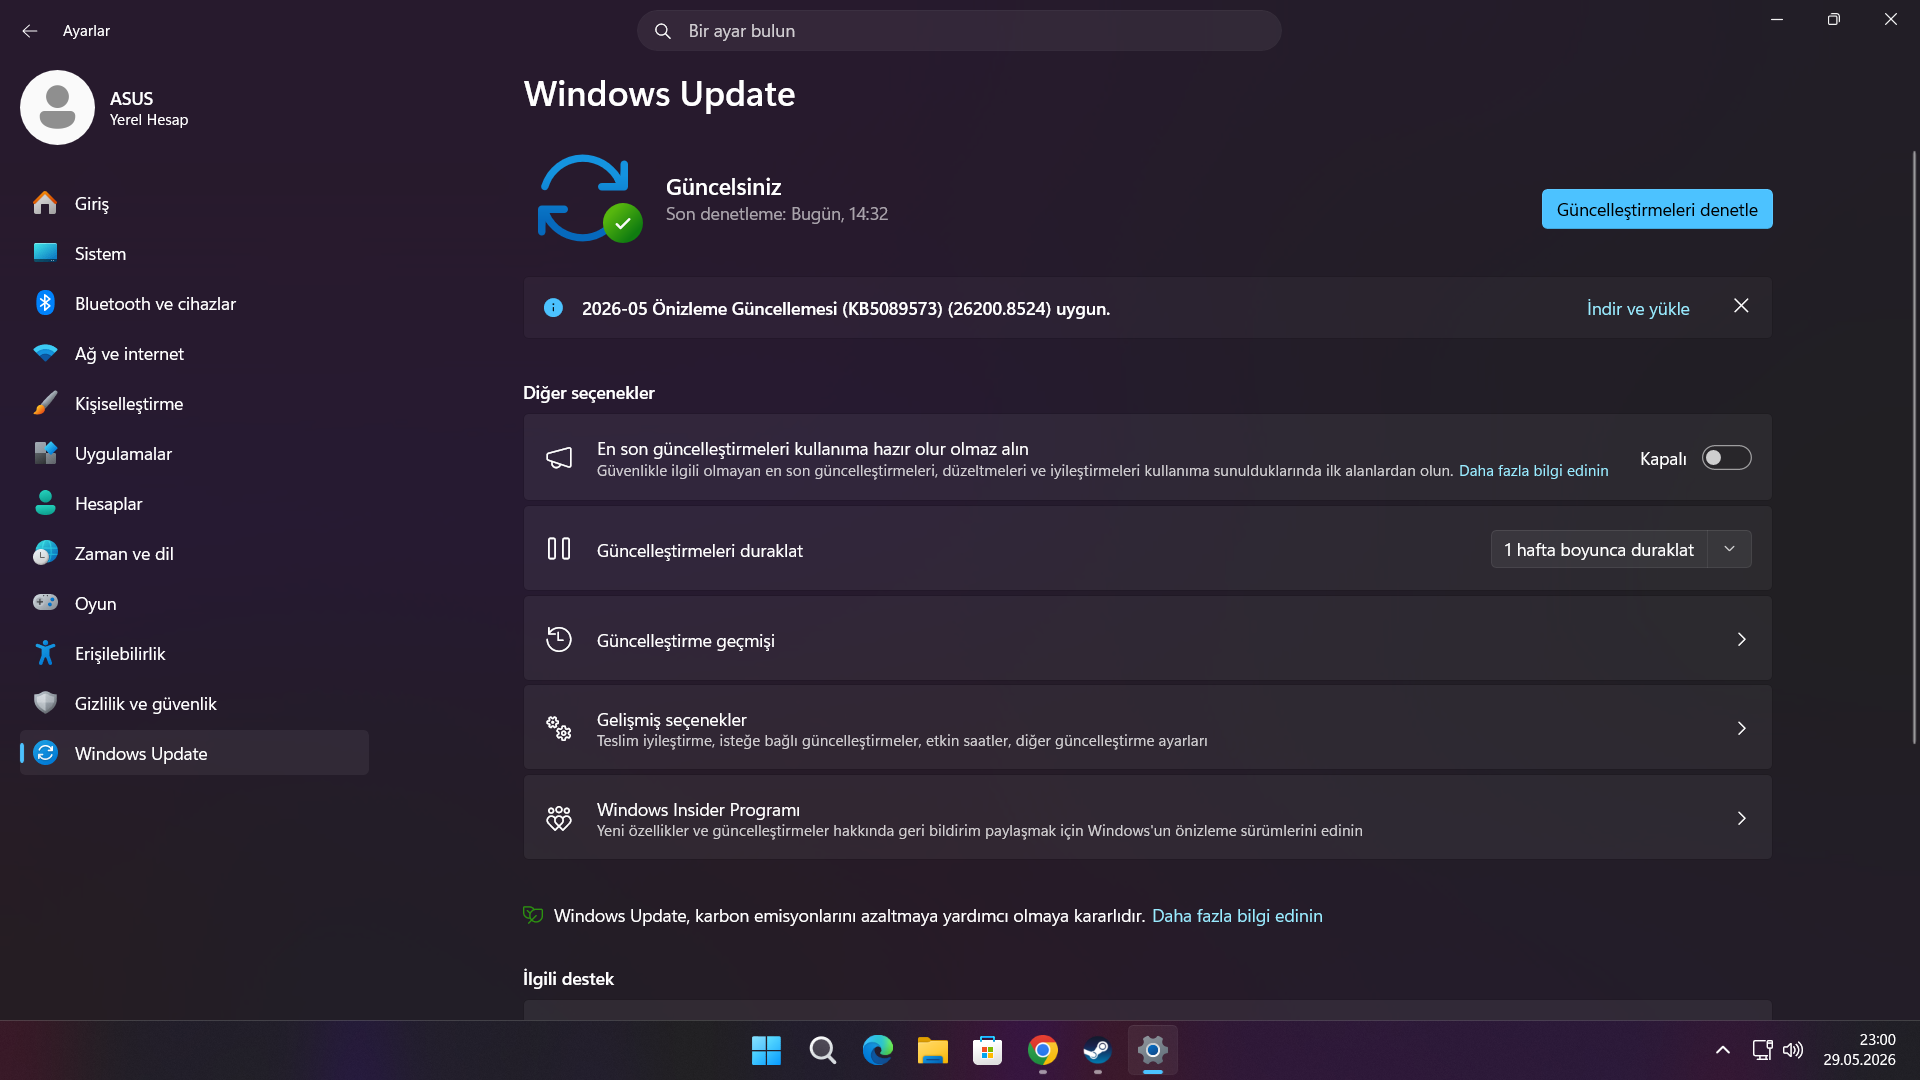
Task: Open Microsoft Store from the taskbar
Action: (x=987, y=1050)
